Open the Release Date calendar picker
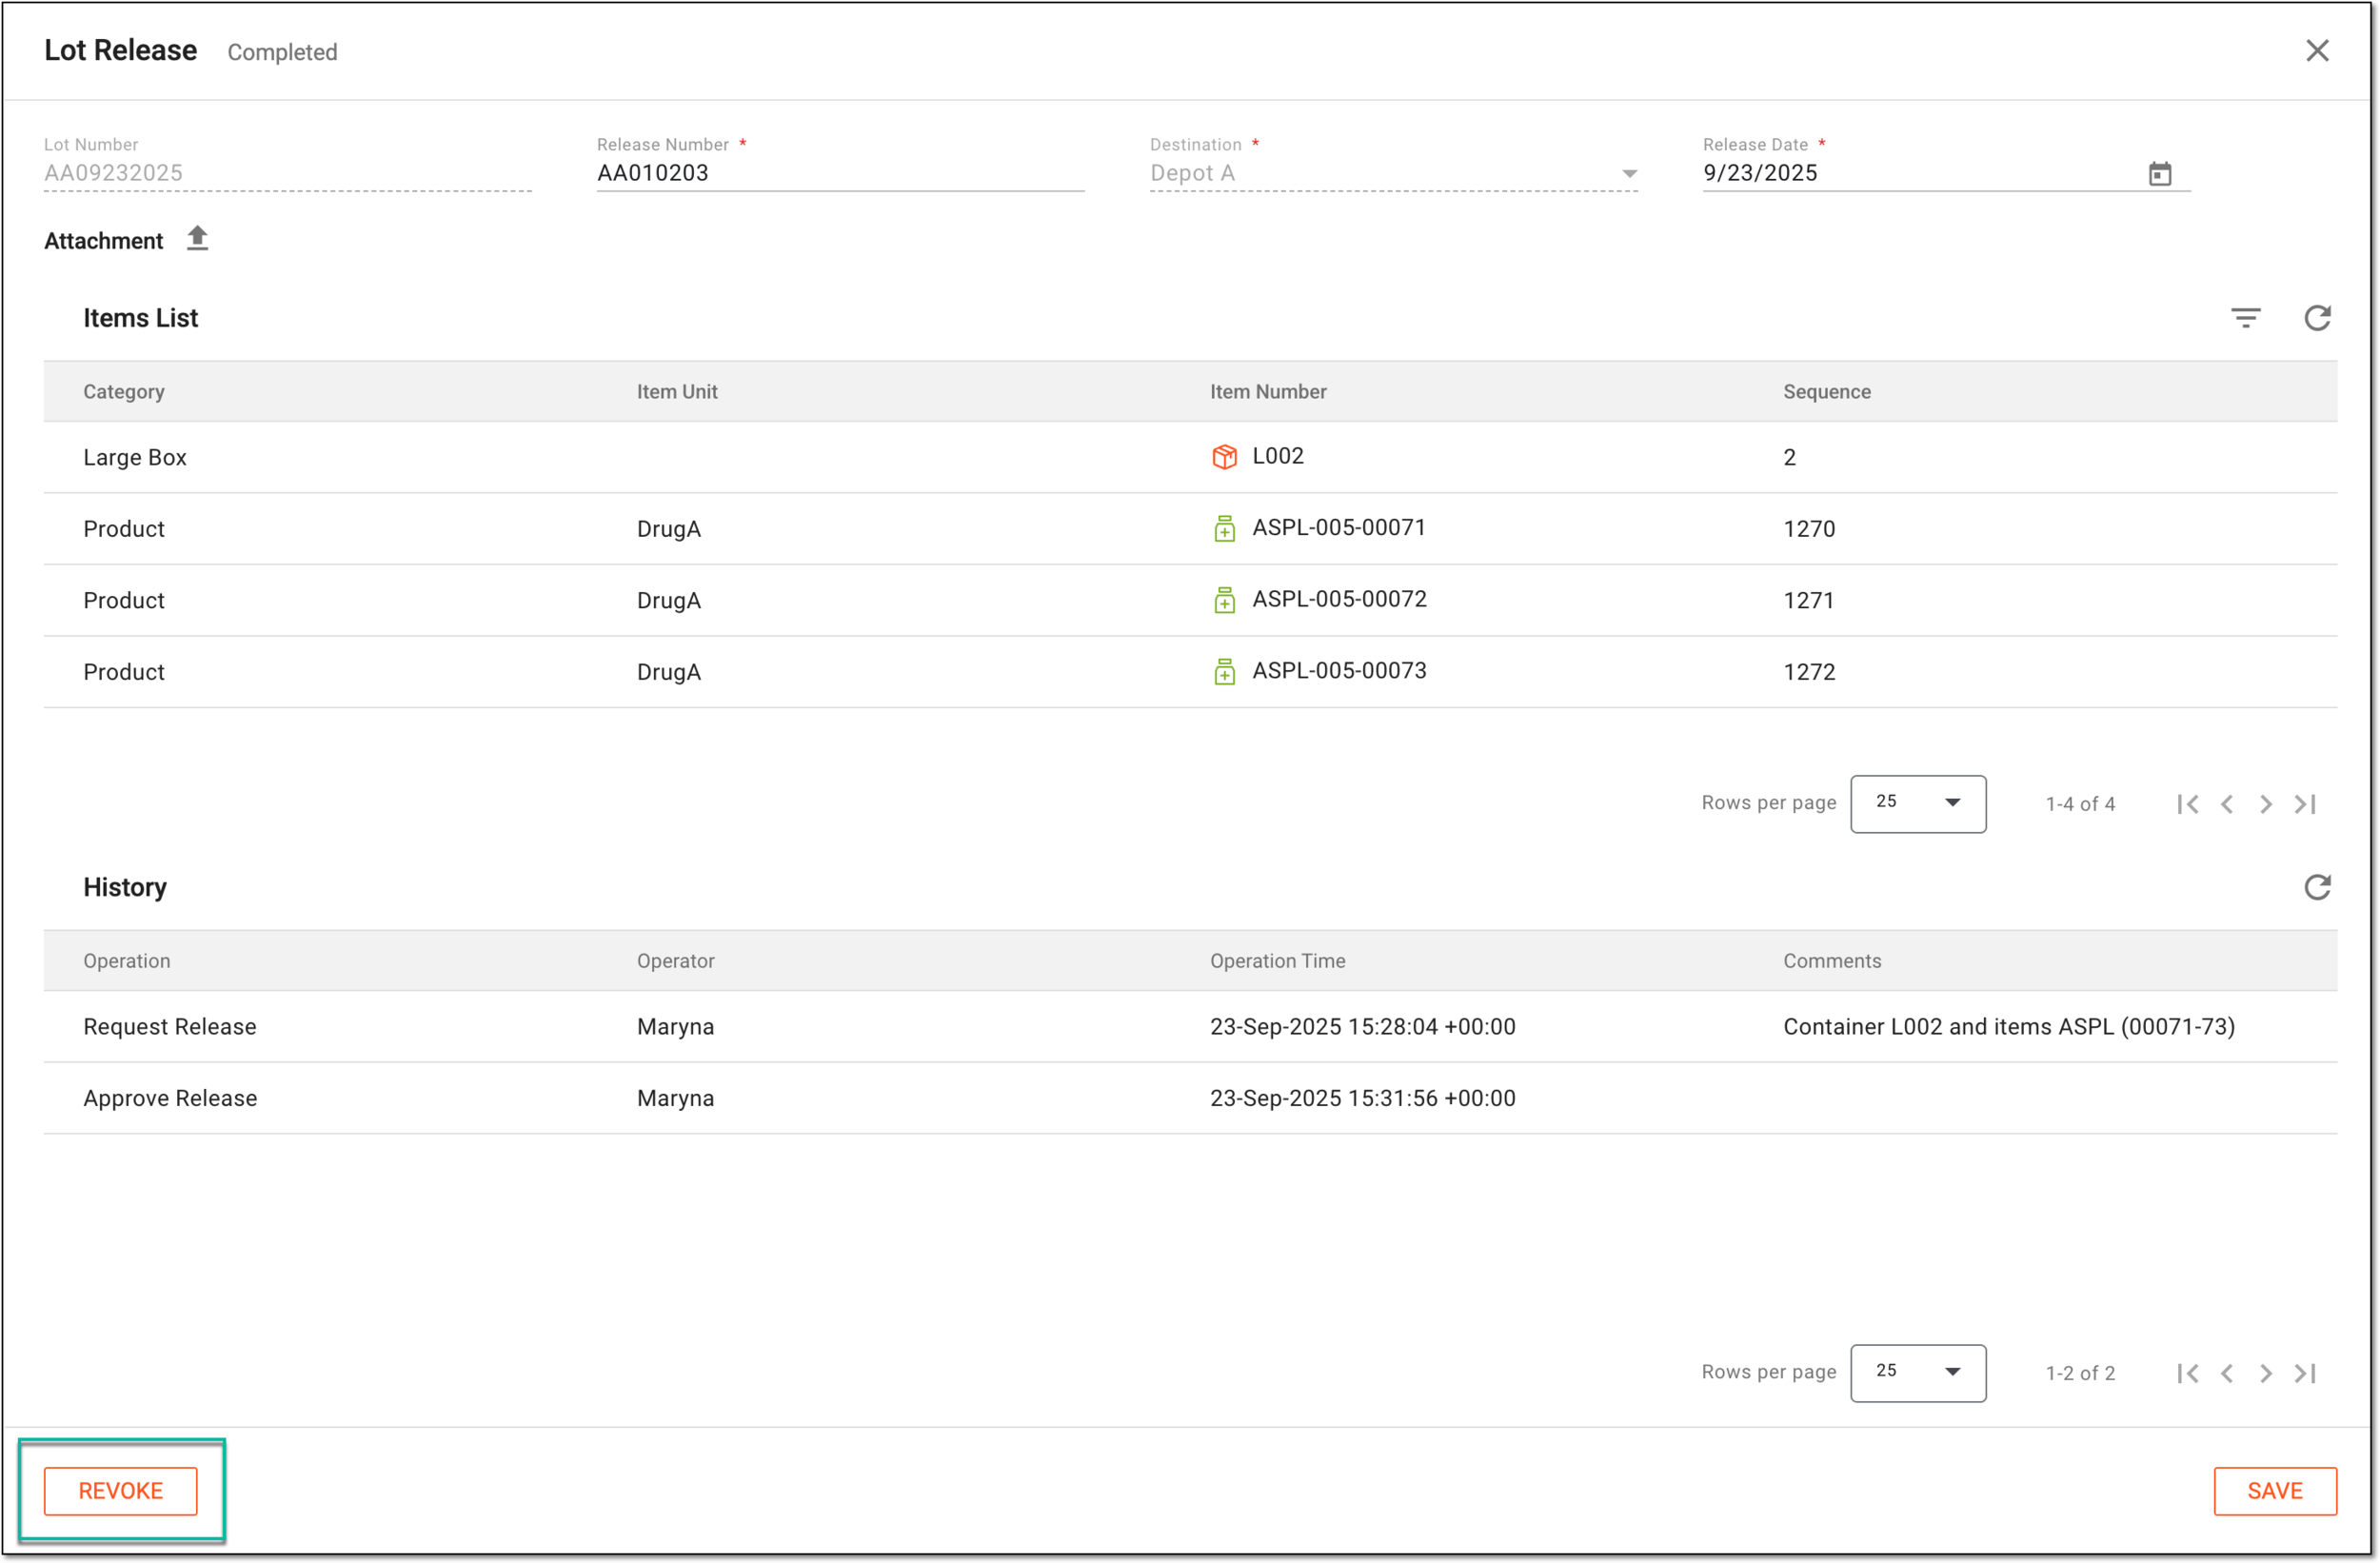Image resolution: width=2380 pixels, height=1563 pixels. pyautogui.click(x=2160, y=174)
